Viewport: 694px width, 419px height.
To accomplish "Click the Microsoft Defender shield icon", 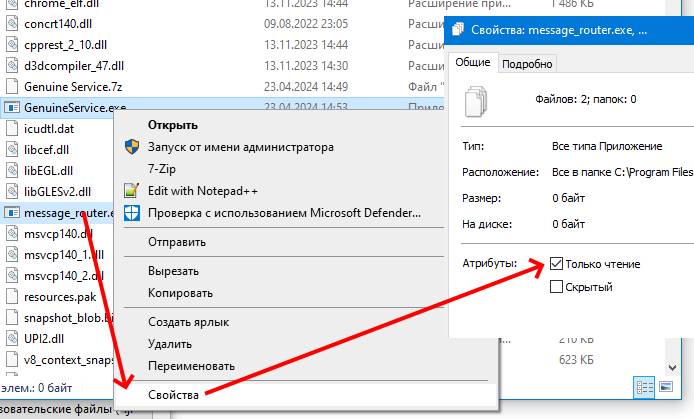I will pos(131,212).
